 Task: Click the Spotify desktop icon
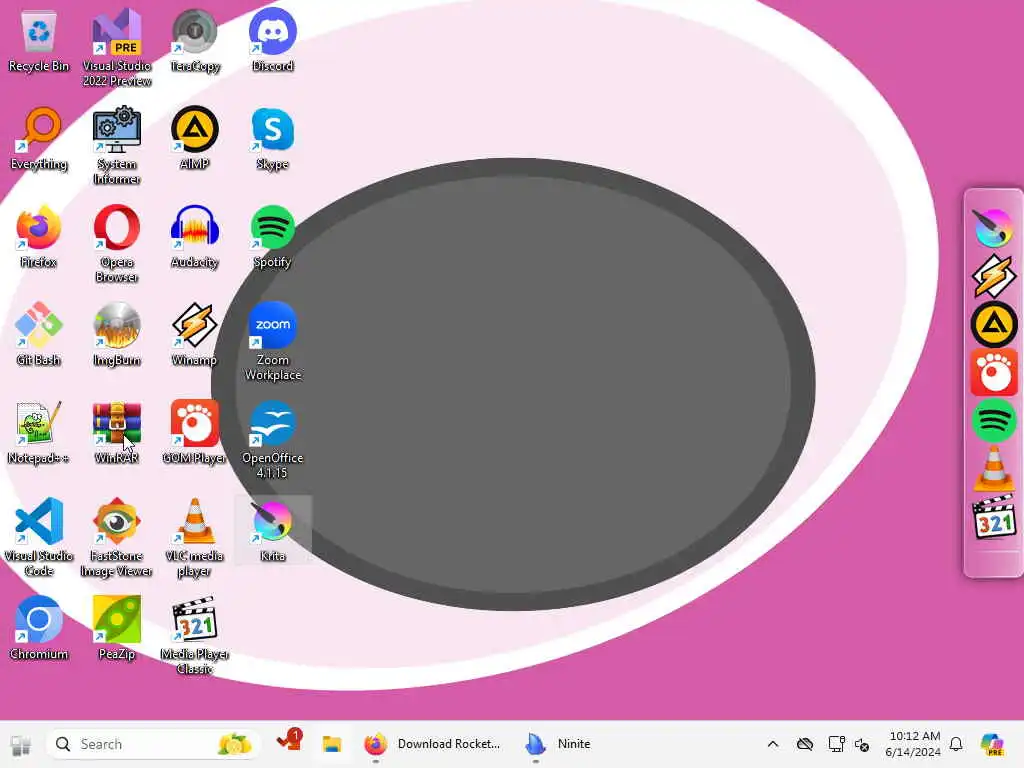pyautogui.click(x=272, y=236)
